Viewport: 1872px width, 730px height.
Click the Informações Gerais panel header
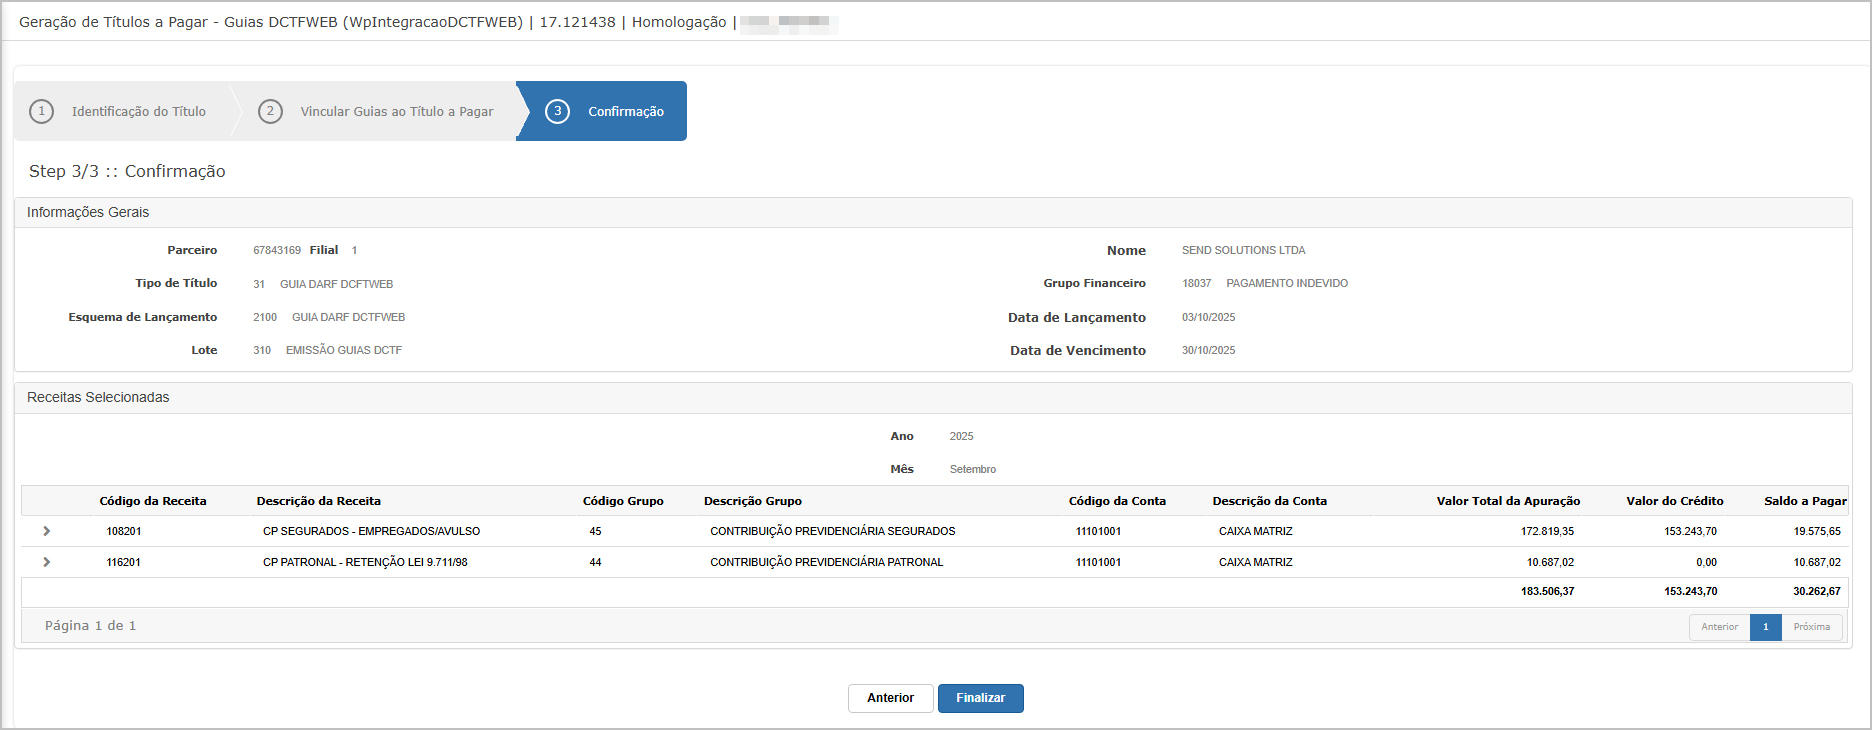click(88, 212)
